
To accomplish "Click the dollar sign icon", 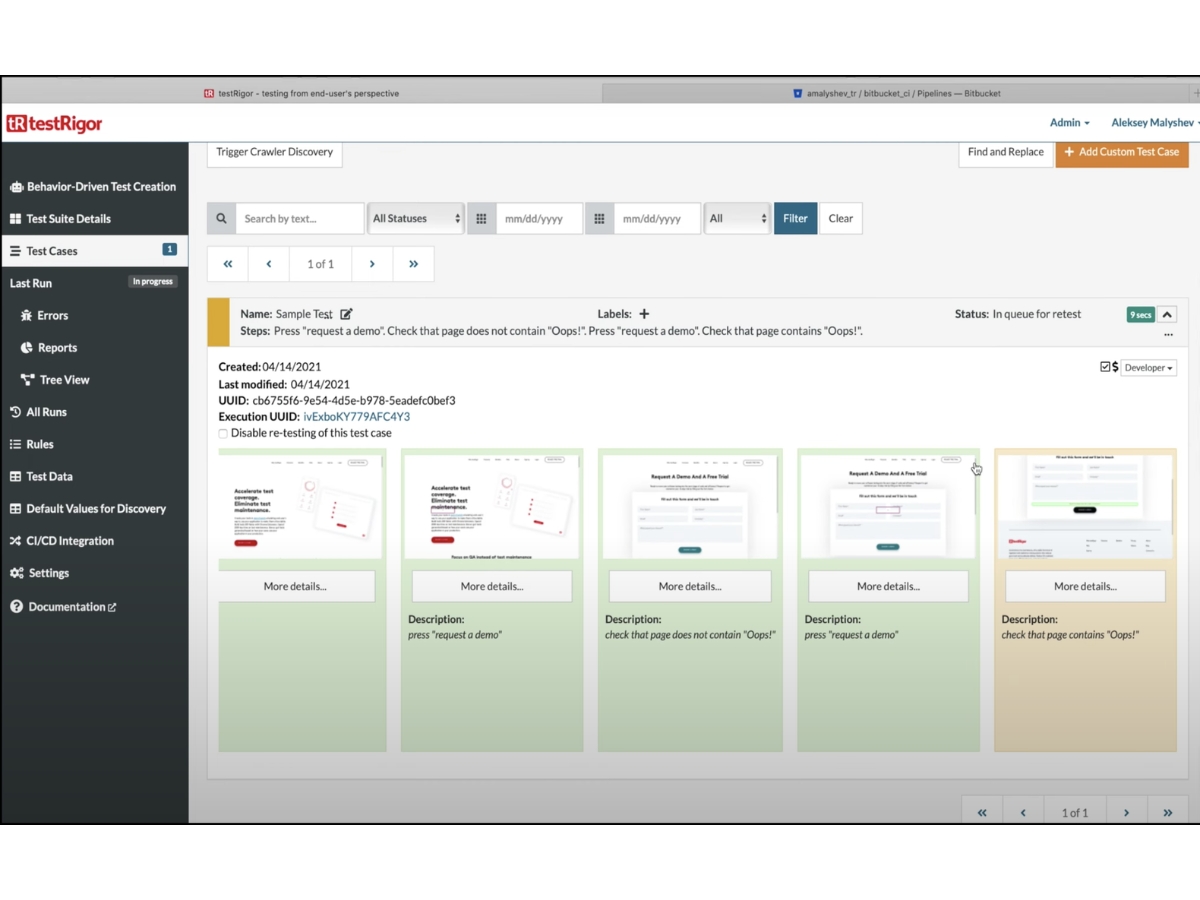I will pyautogui.click(x=1116, y=367).
